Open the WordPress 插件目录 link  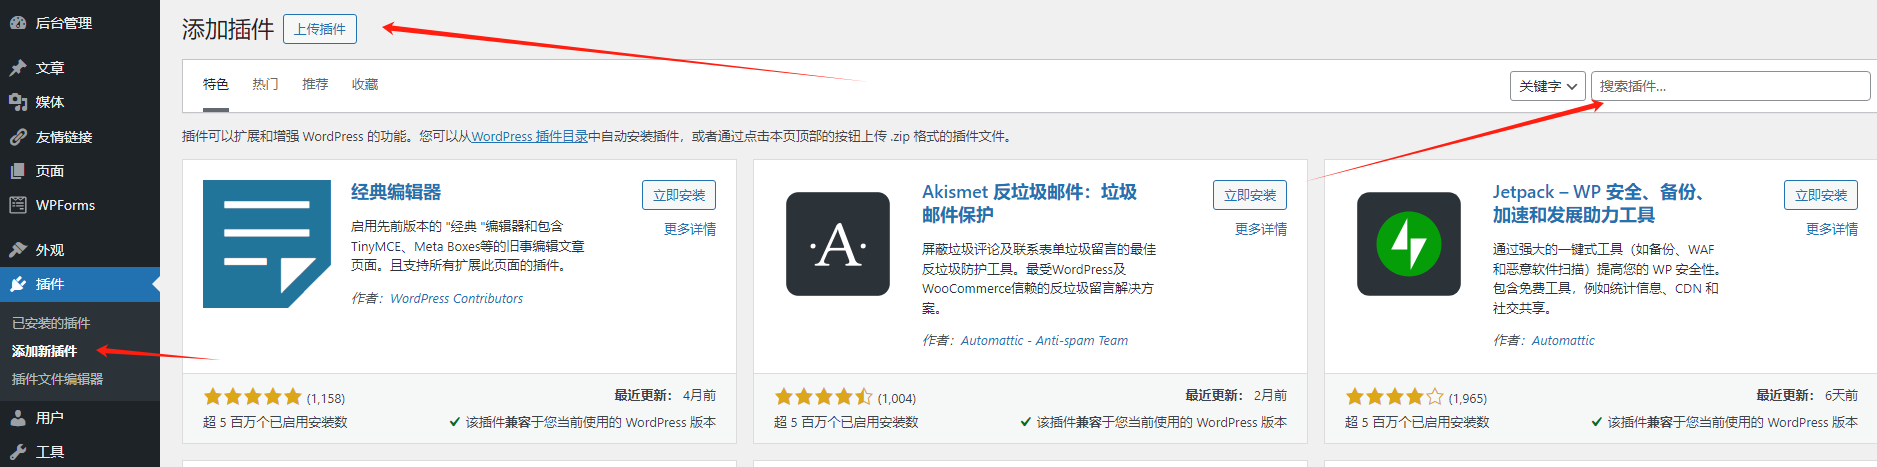pos(529,136)
